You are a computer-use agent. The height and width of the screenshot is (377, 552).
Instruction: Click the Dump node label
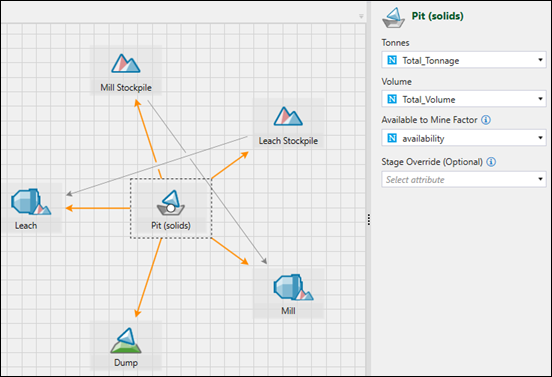pyautogui.click(x=126, y=363)
